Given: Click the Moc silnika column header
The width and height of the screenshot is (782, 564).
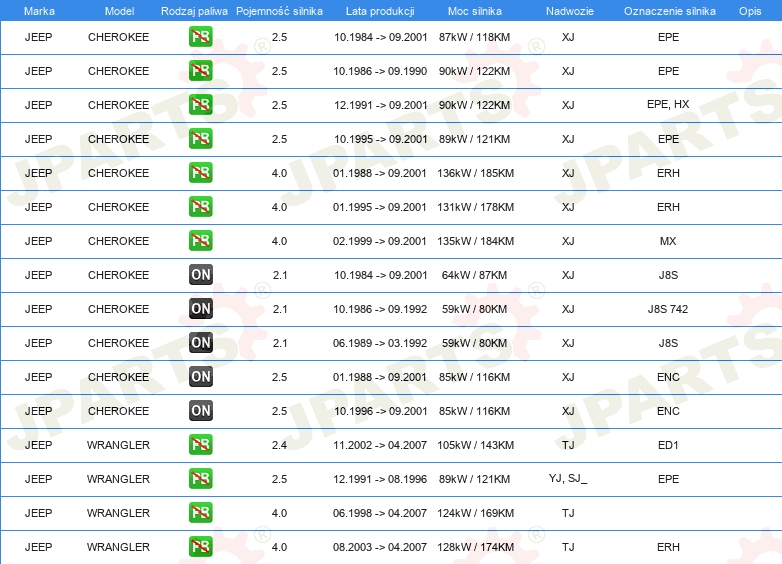Looking at the screenshot, I should coord(474,11).
